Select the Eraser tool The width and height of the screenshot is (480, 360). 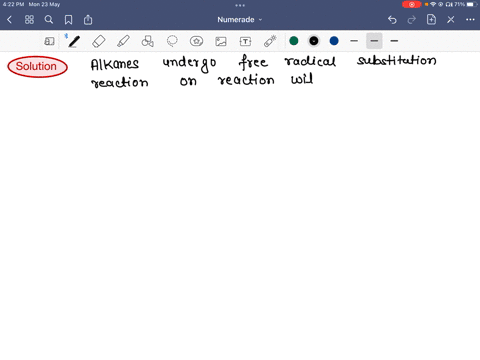coord(99,41)
